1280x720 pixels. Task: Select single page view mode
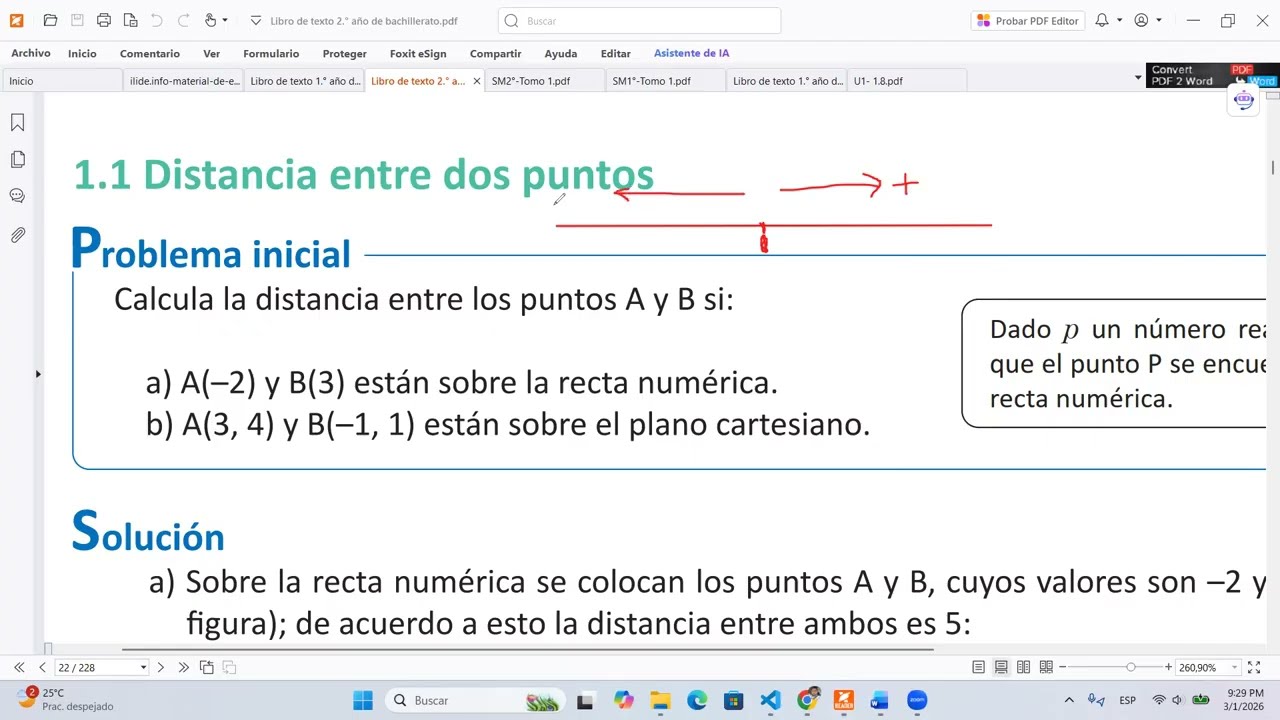coord(979,667)
